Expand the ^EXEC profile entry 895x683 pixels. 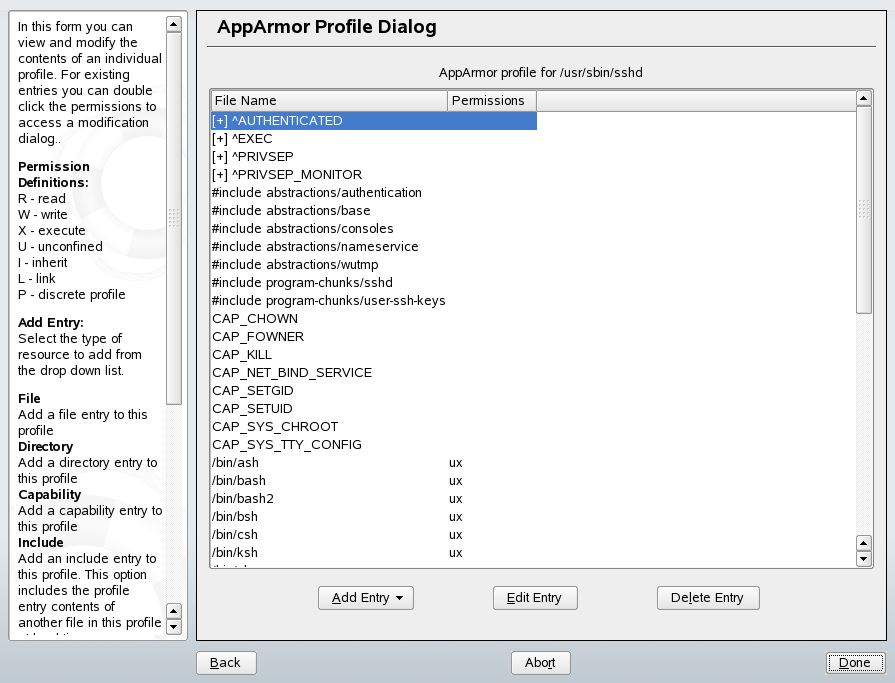click(218, 138)
